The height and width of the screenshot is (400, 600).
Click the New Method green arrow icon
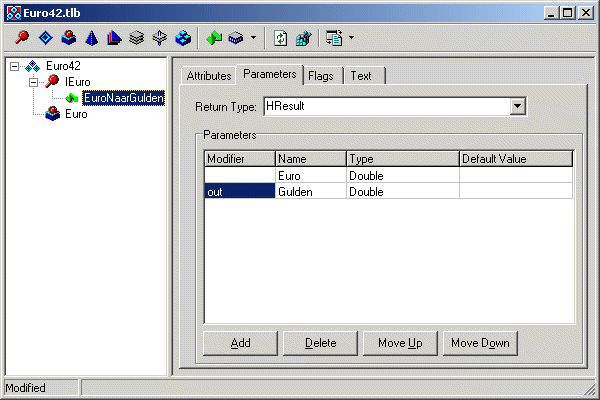coord(213,38)
